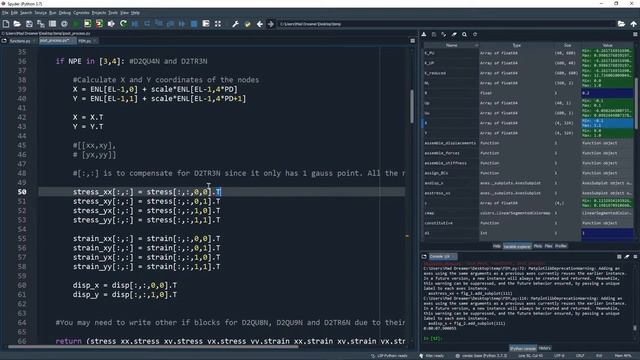Go back with the left arrow icon
The height and width of the screenshot is (360, 640).
[260, 24]
